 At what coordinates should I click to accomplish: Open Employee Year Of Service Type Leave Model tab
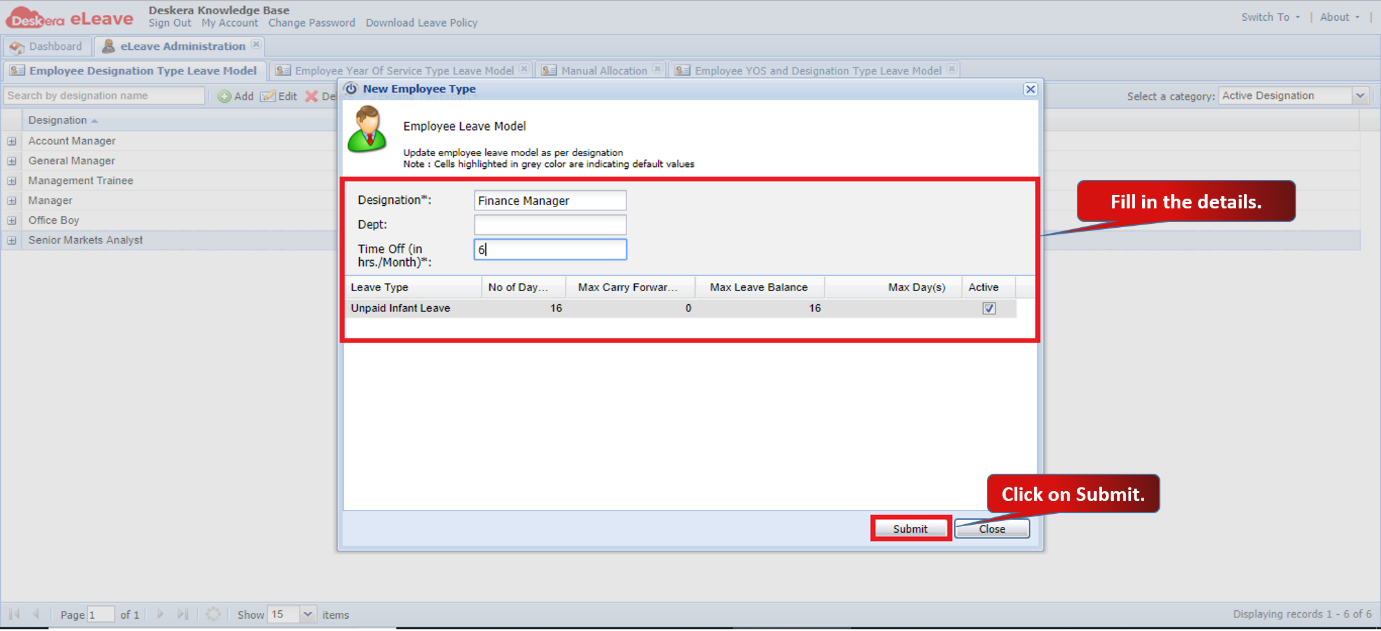point(402,71)
